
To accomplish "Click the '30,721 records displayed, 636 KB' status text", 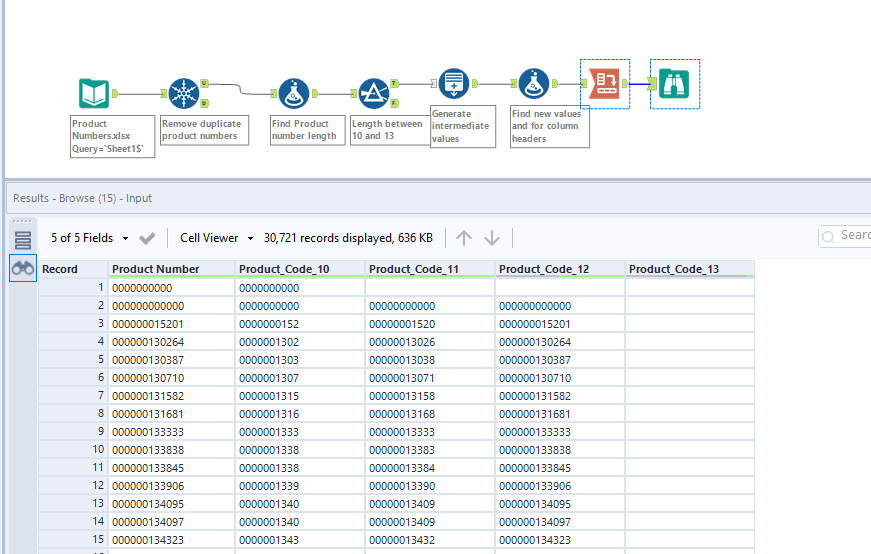I will (x=348, y=238).
